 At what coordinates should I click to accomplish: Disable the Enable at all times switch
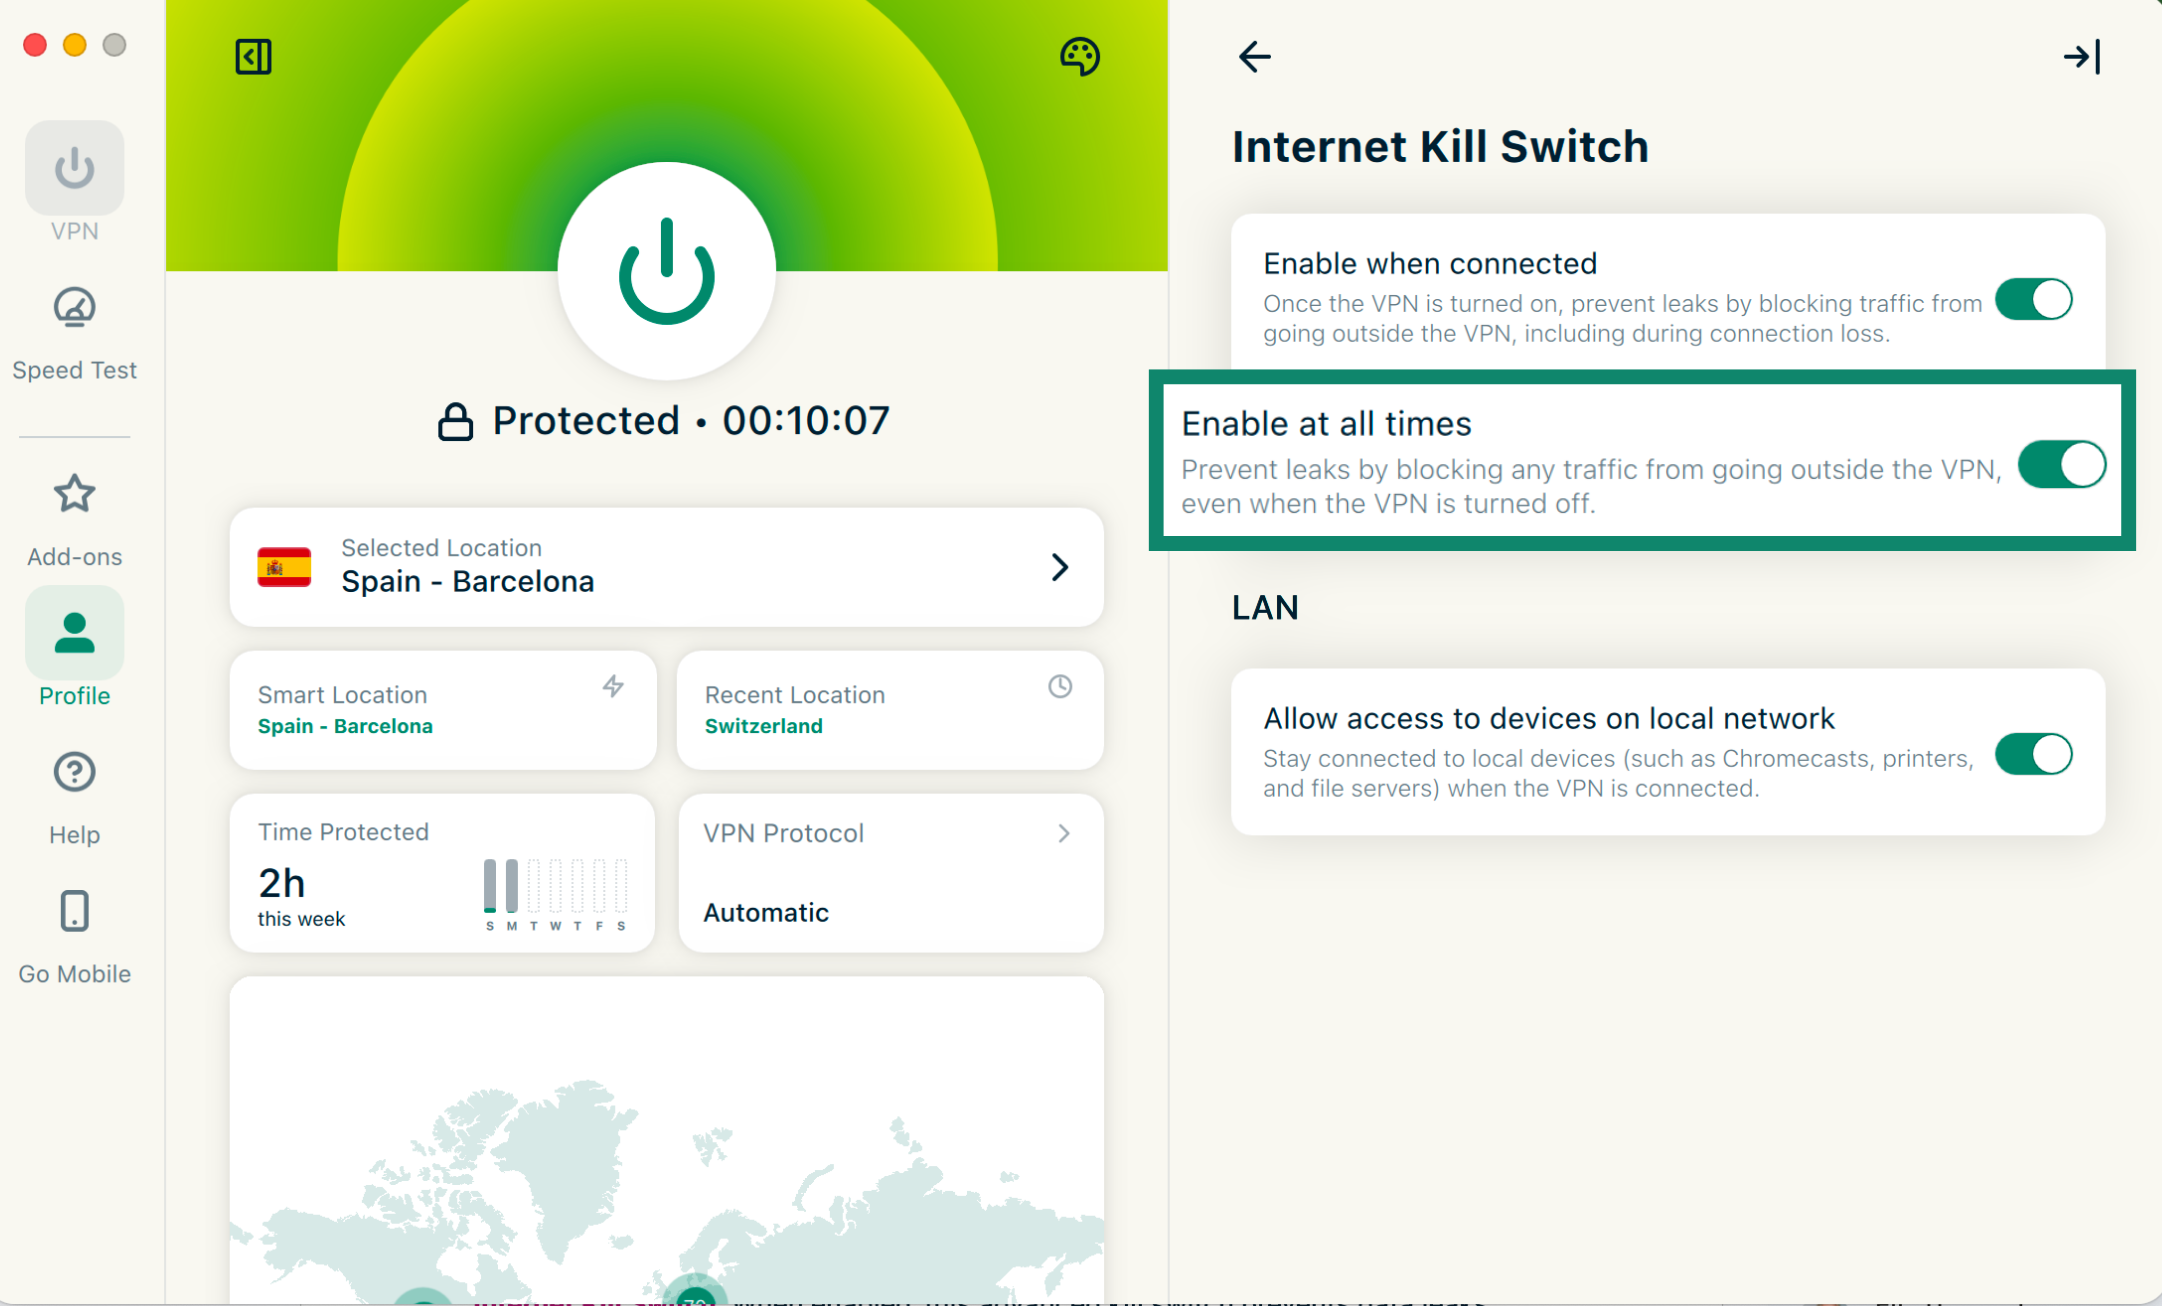tap(2060, 465)
